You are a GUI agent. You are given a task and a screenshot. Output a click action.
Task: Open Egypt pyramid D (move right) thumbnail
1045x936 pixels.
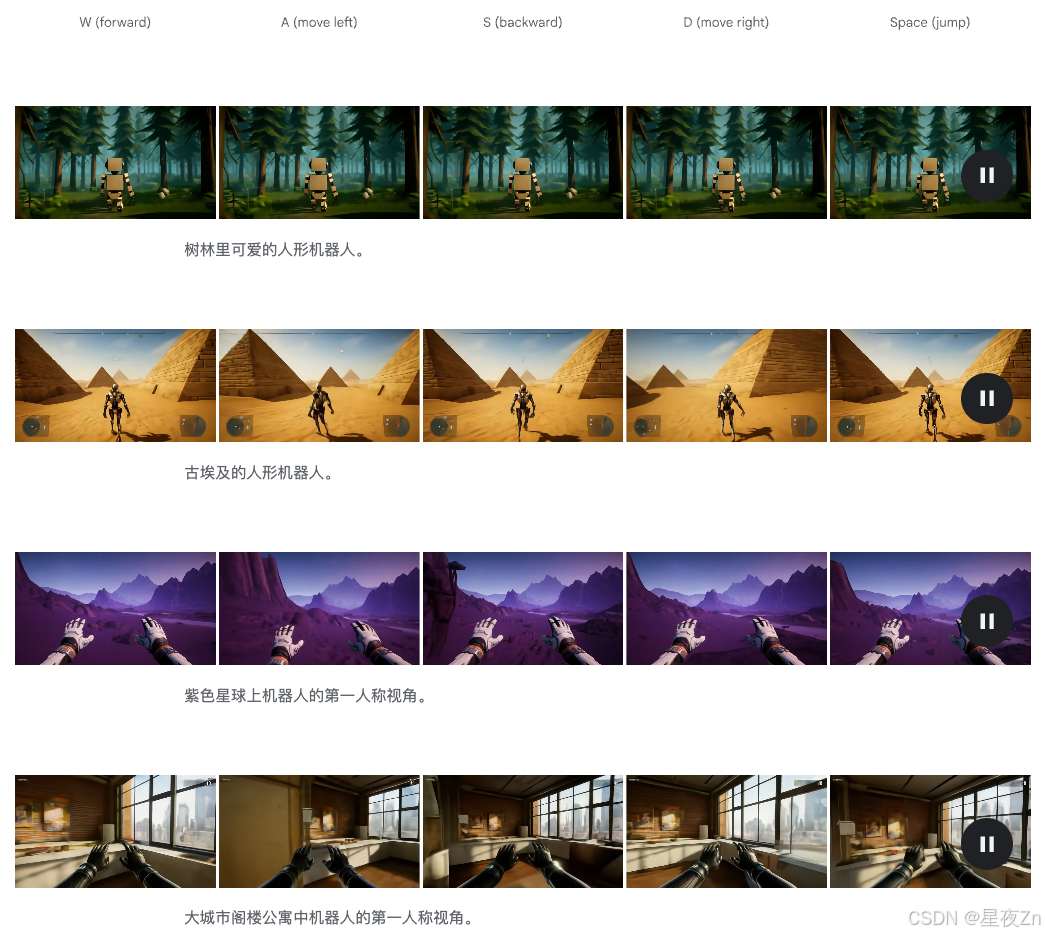(726, 385)
